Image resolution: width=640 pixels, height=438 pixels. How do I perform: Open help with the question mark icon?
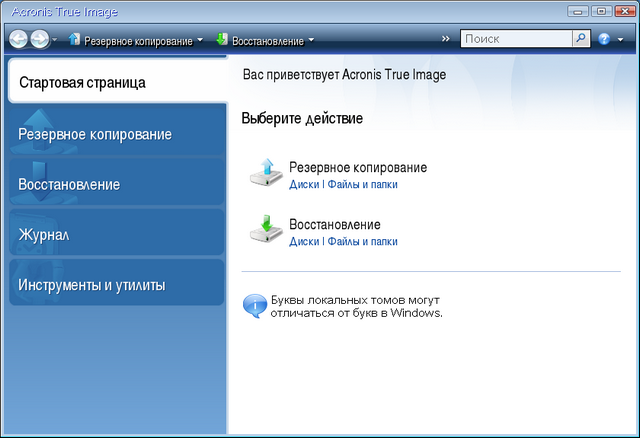click(604, 39)
